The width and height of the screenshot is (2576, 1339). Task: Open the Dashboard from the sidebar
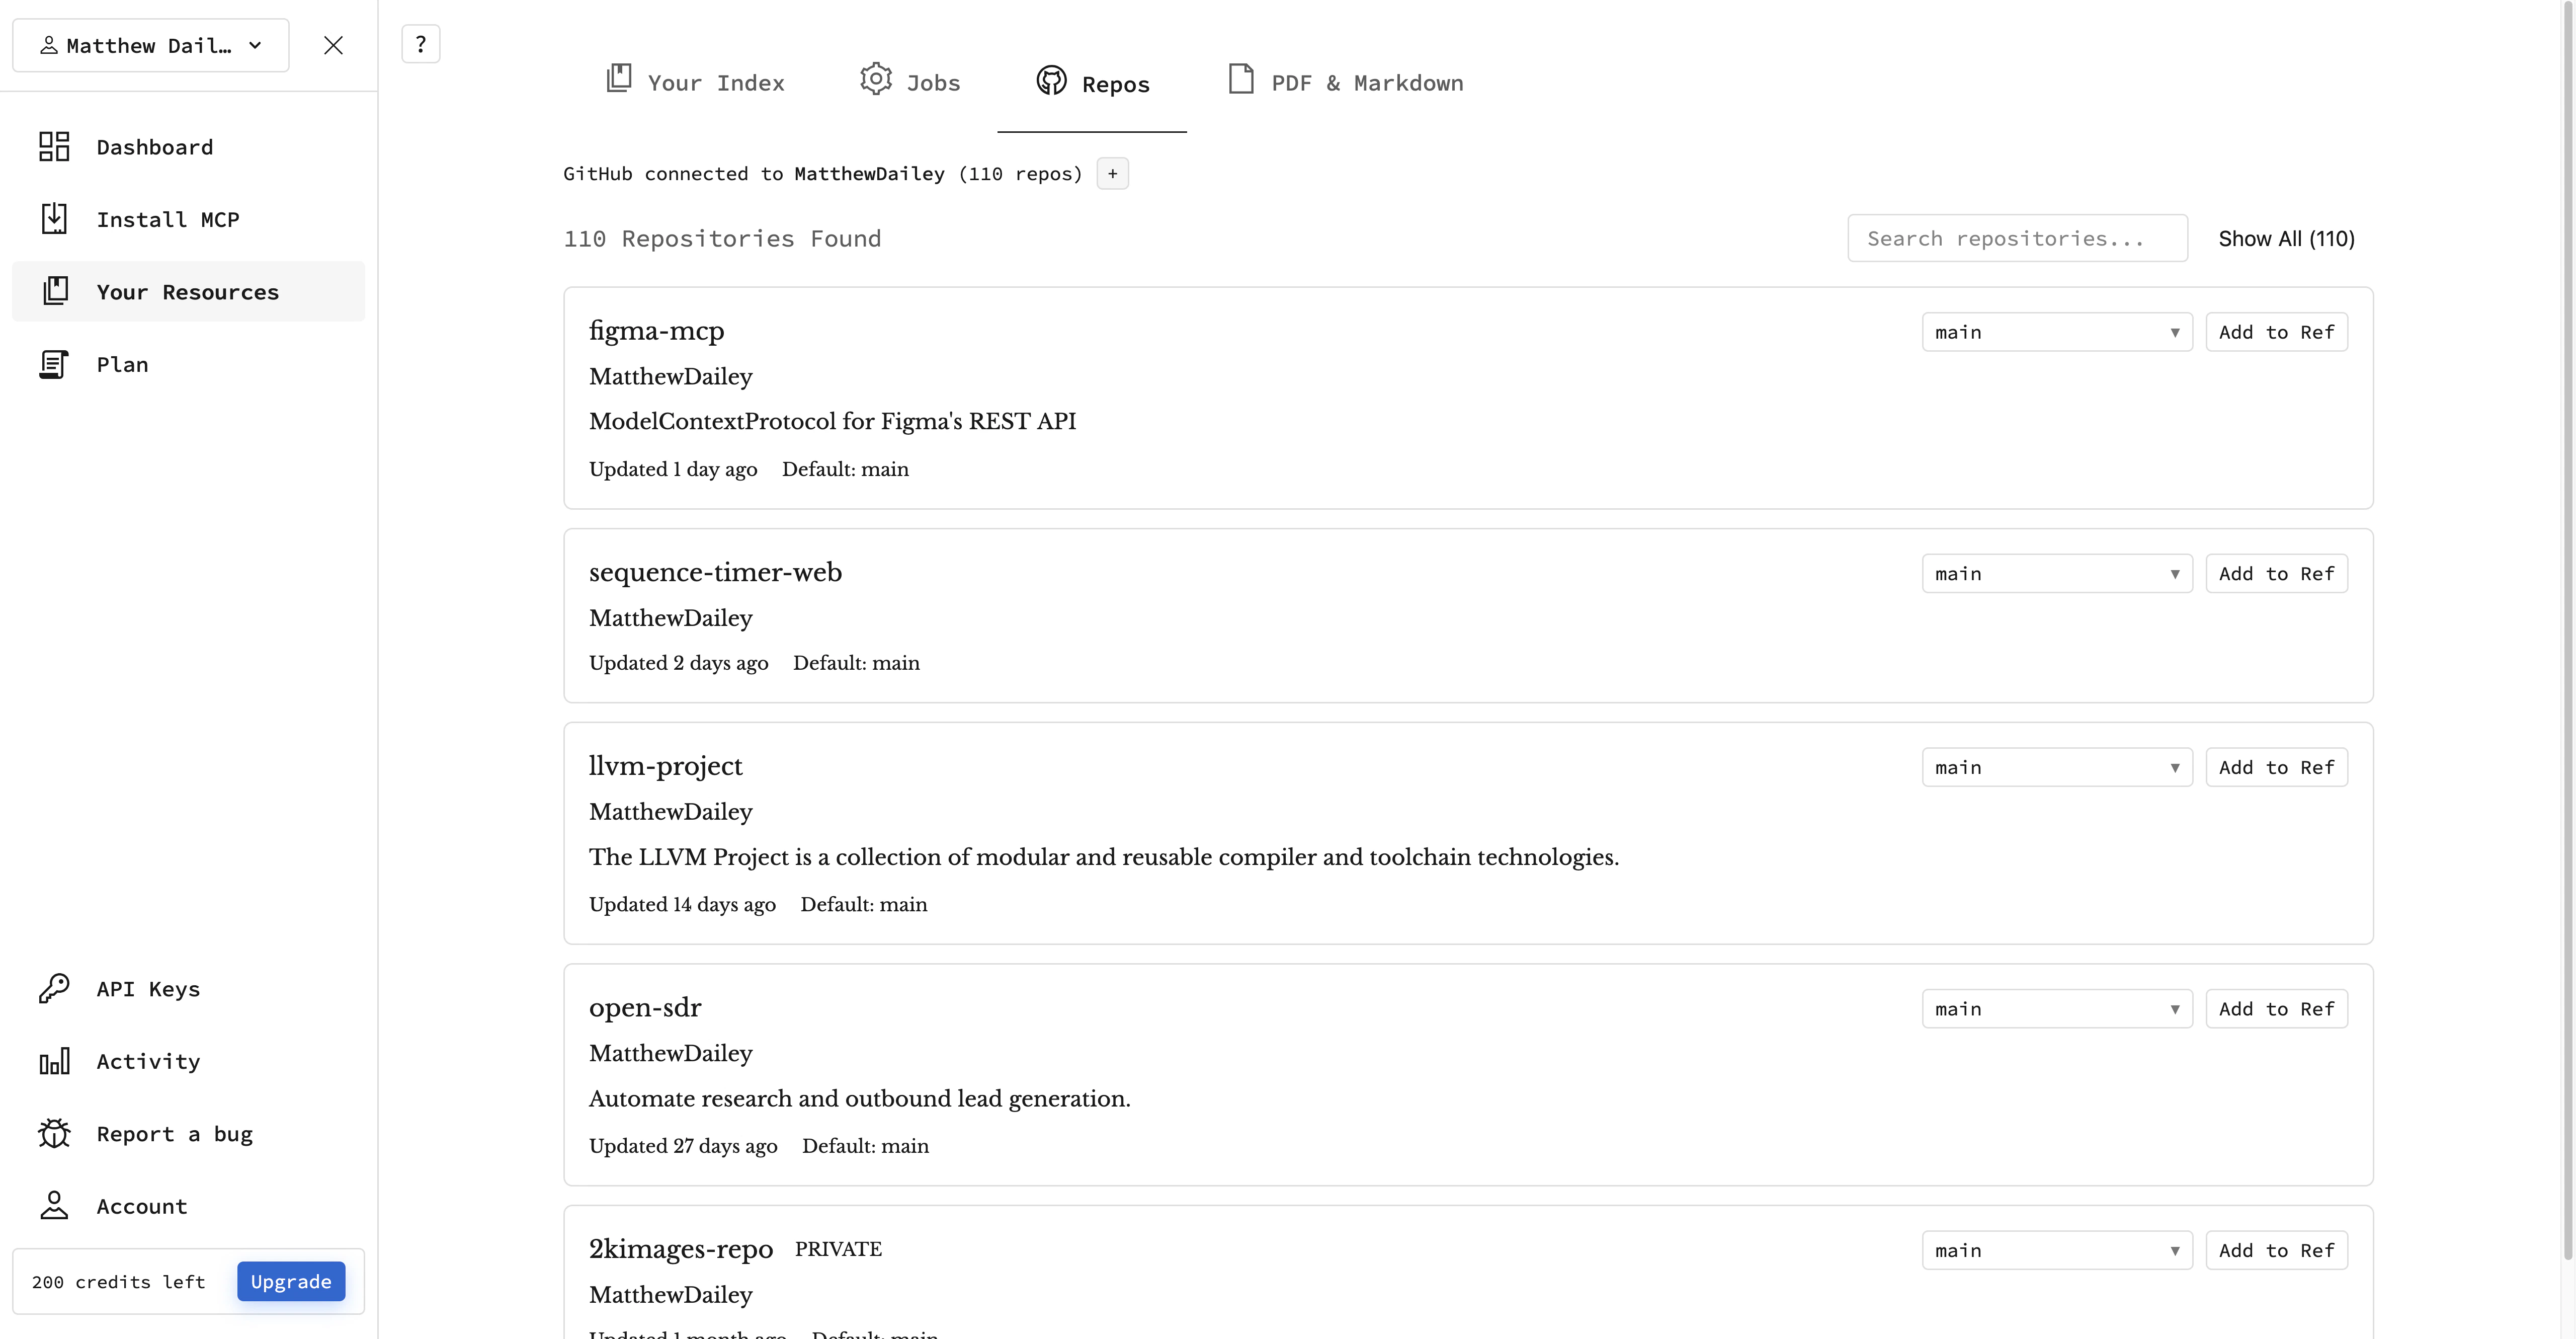click(154, 146)
